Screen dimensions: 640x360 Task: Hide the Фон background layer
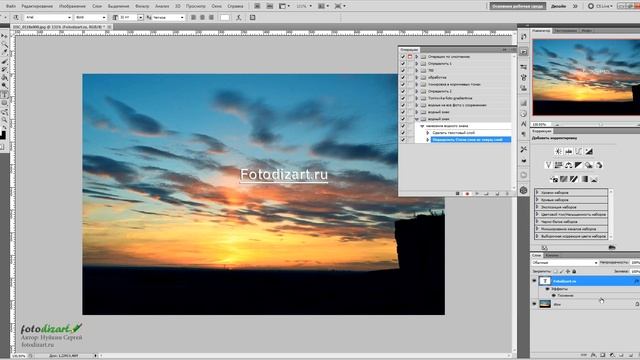click(534, 304)
